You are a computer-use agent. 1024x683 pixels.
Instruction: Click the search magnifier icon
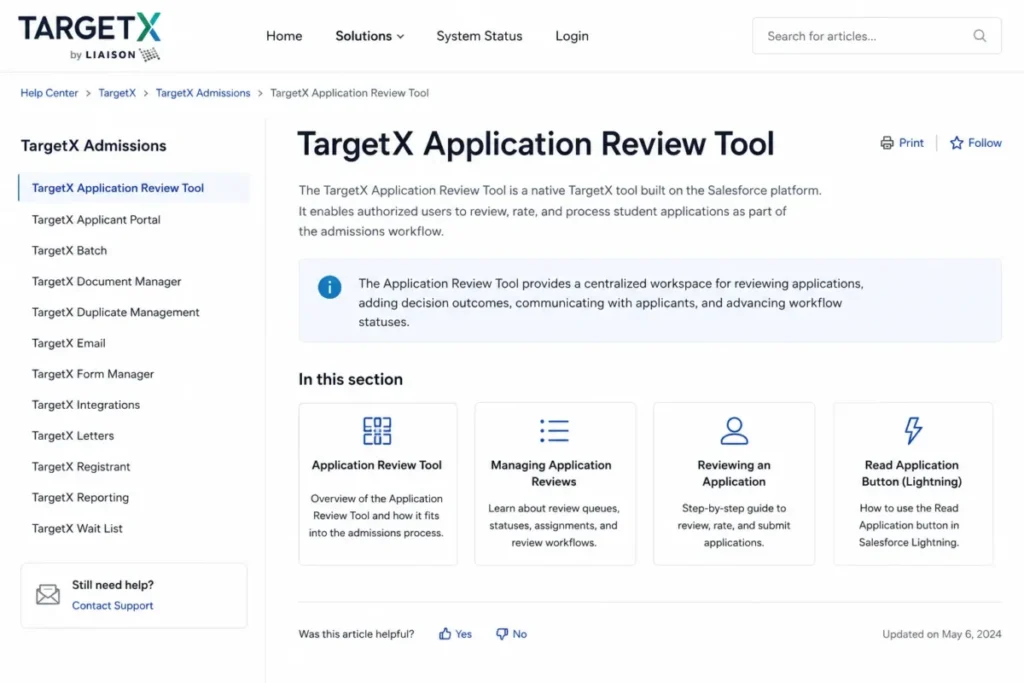click(x=979, y=36)
